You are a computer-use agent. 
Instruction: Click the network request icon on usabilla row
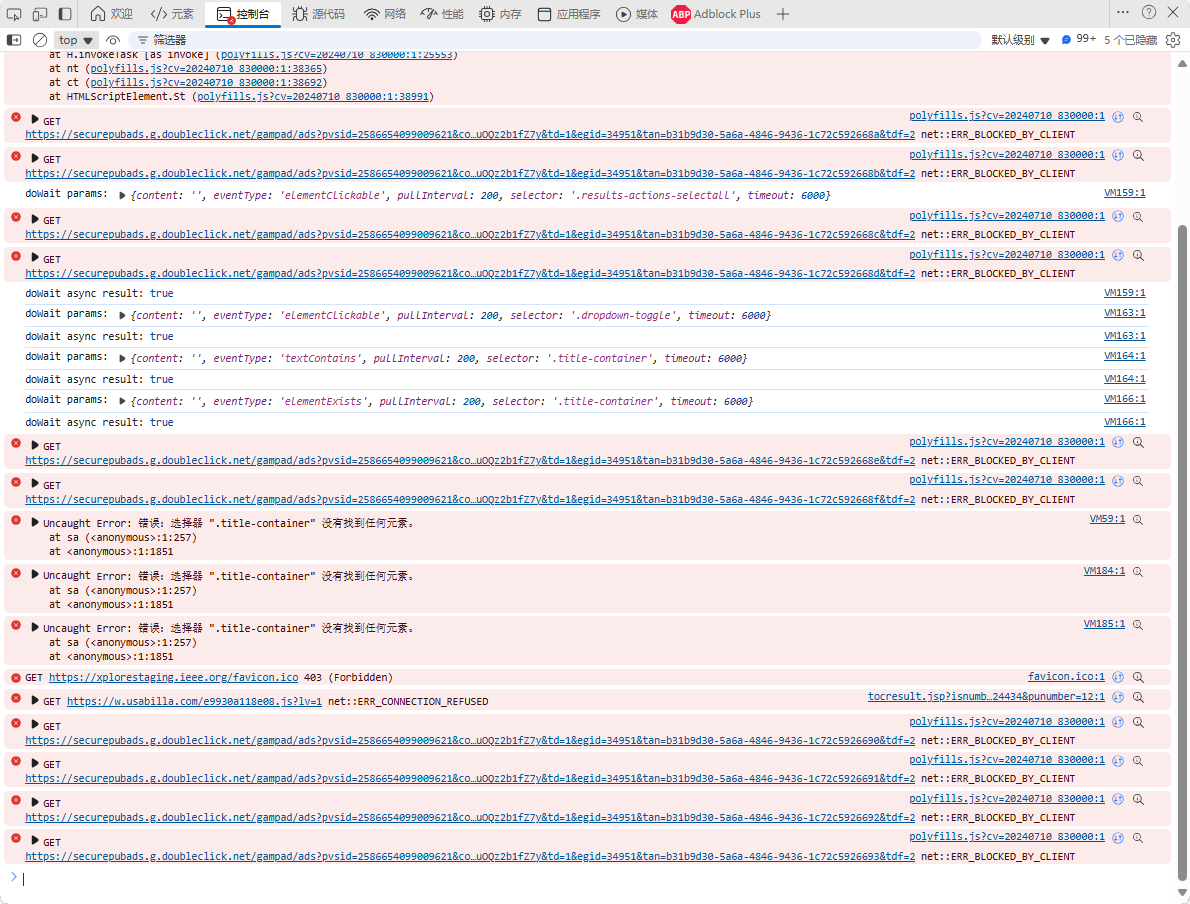point(1118,697)
